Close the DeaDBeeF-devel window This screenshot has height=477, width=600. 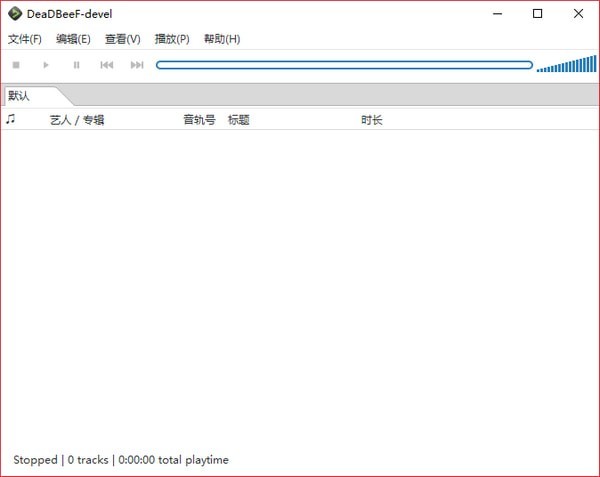click(579, 14)
